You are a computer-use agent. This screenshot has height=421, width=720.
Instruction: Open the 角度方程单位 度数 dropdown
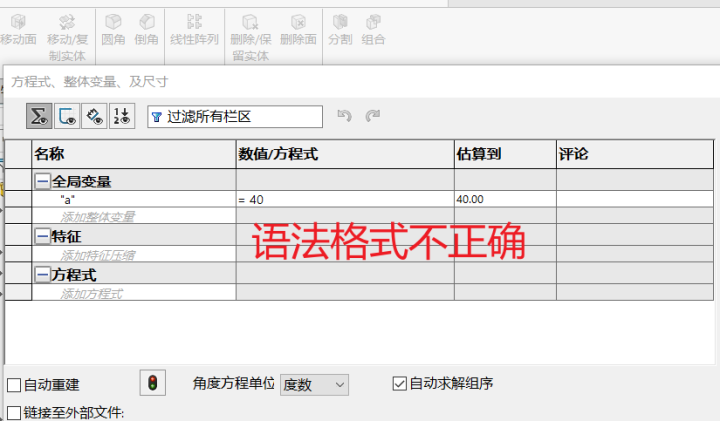point(314,385)
